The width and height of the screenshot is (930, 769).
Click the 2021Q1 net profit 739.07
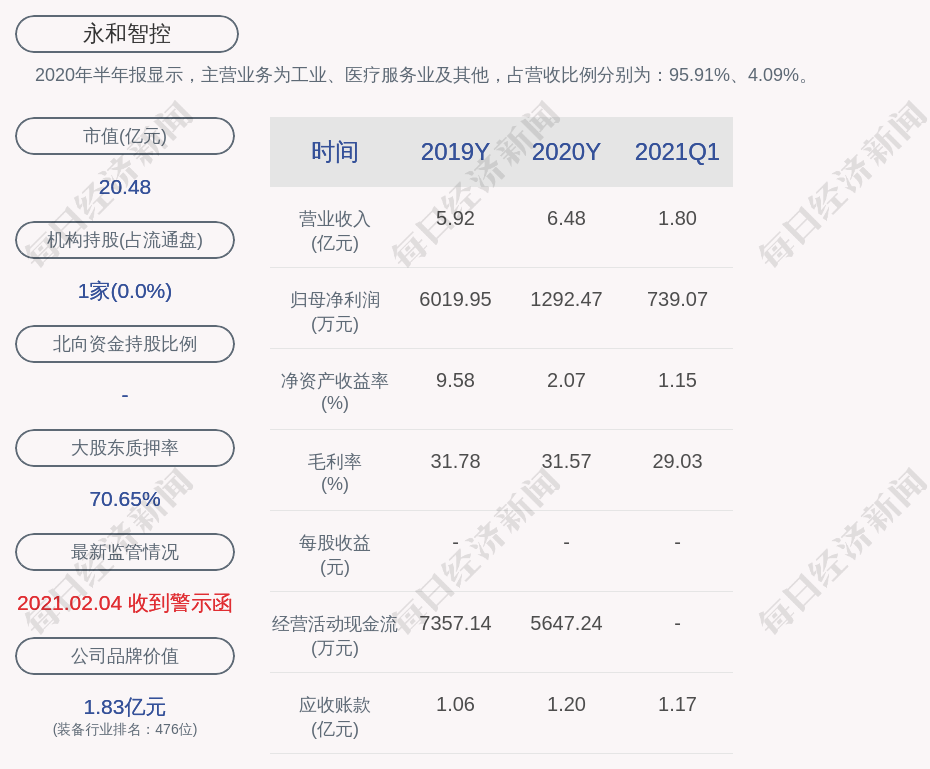677,299
